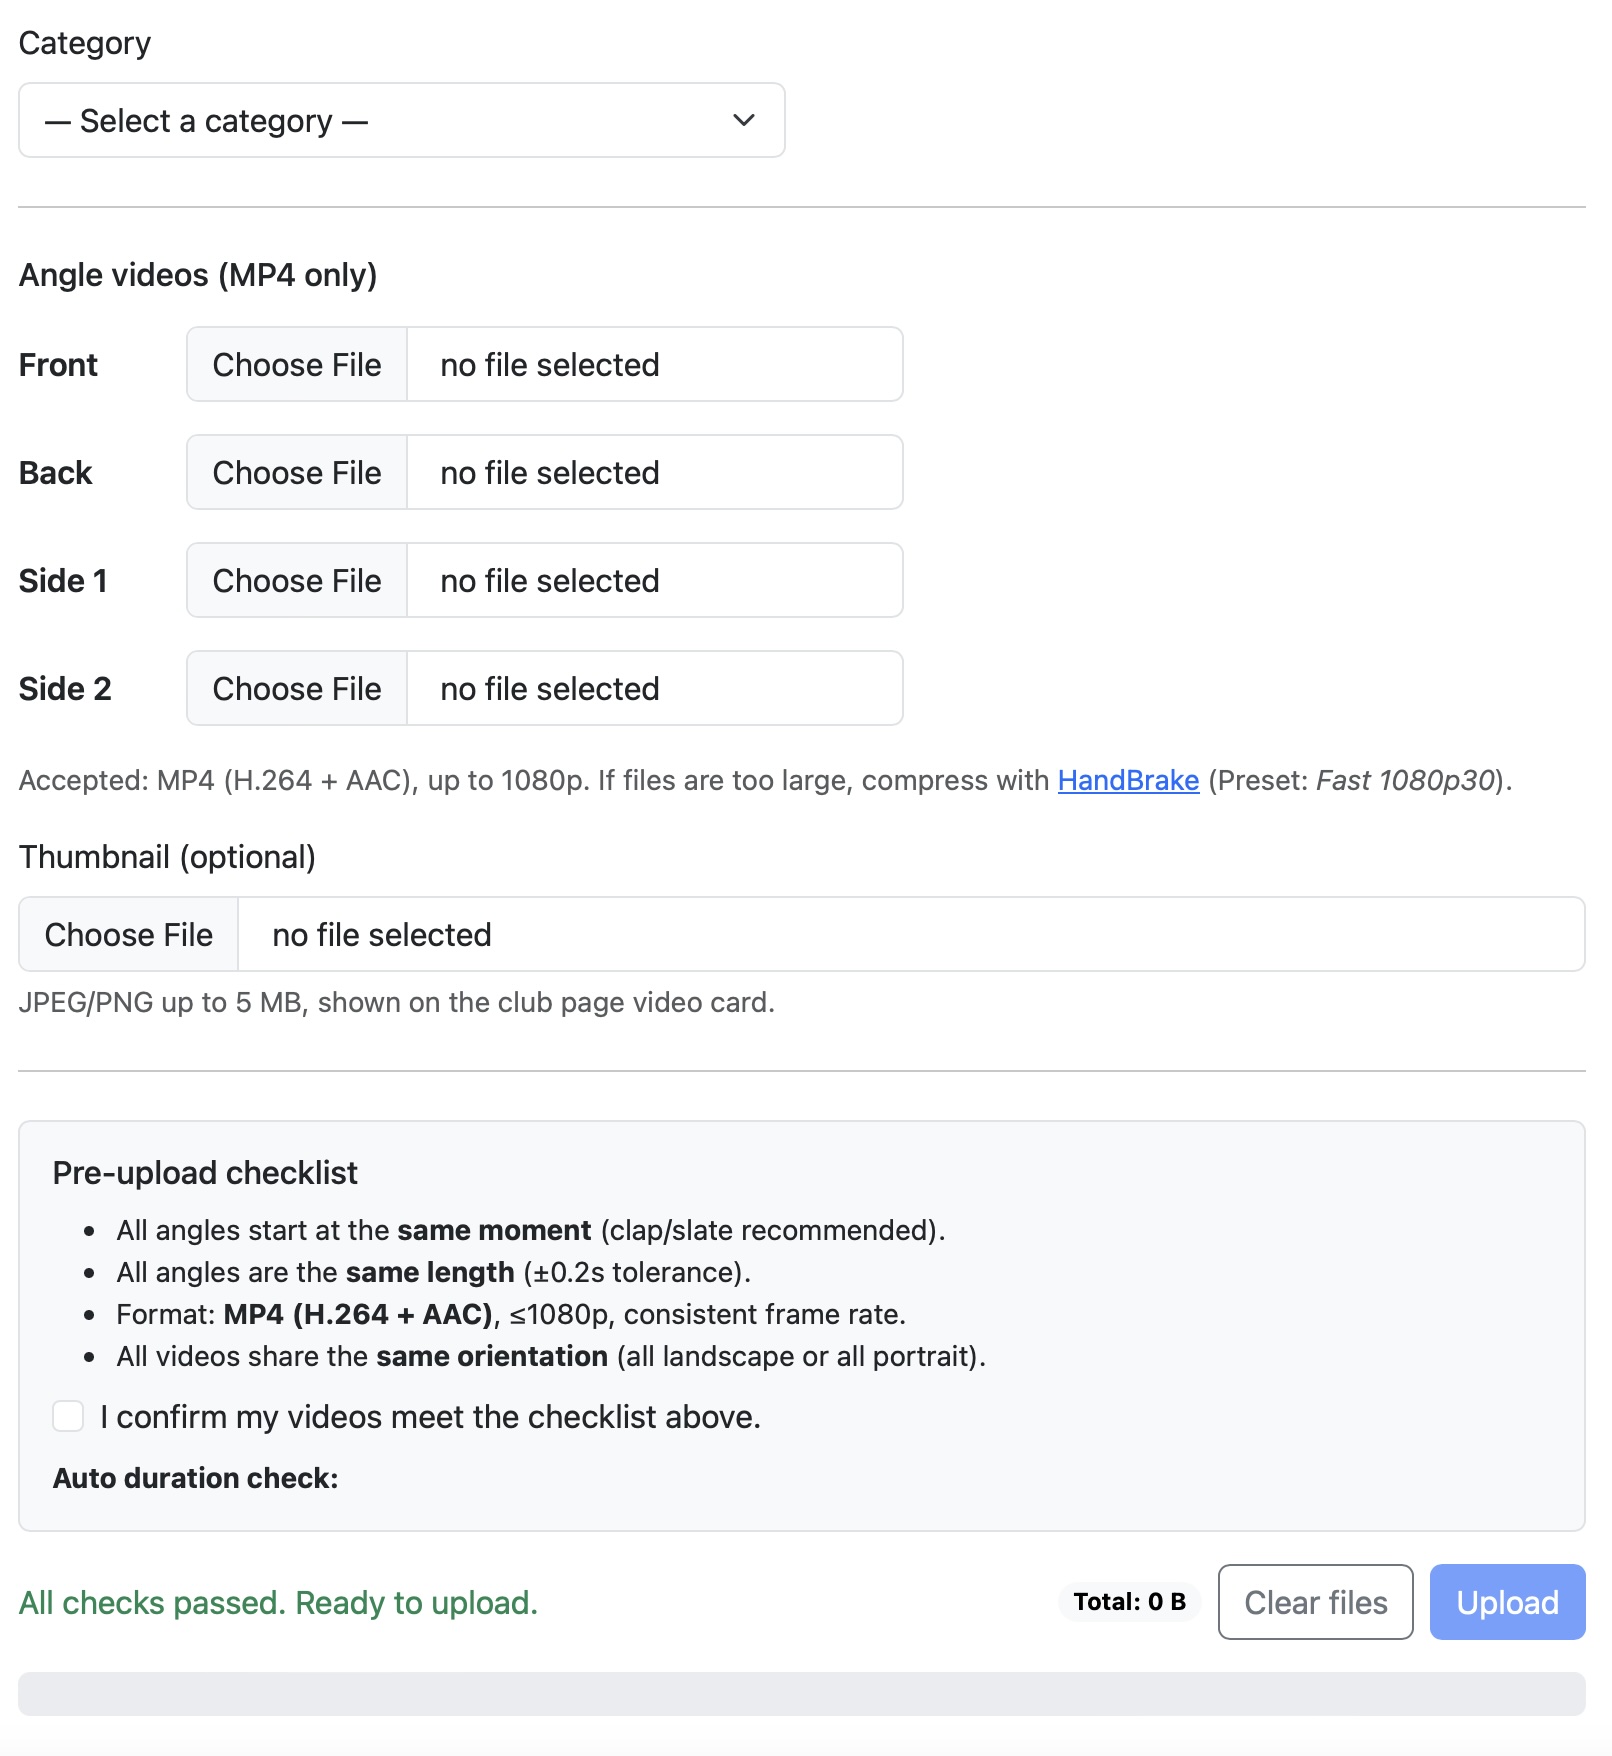Click the "All checks passed" status message
Screen dimensions: 1612x1756
point(278,1603)
